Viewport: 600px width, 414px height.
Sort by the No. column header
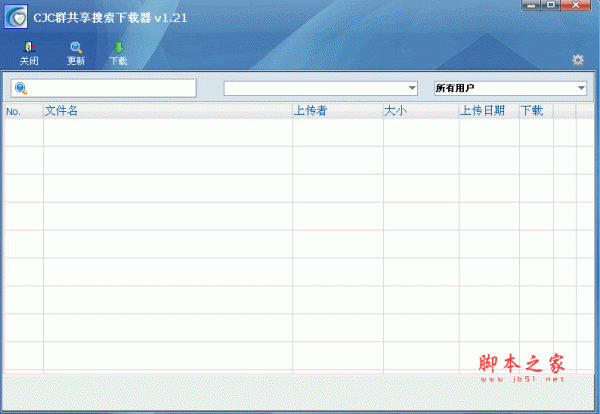[x=24, y=111]
